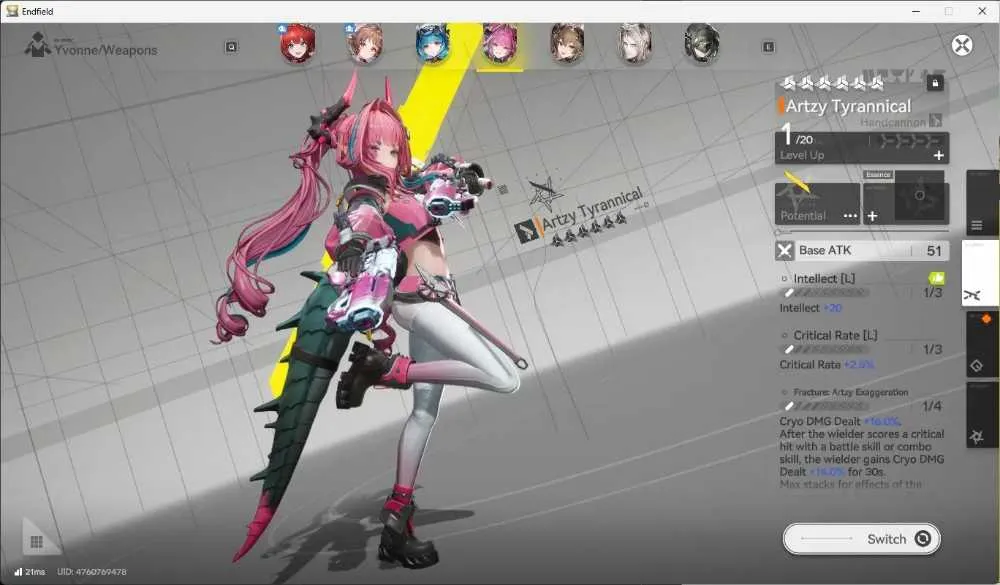Viewport: 1000px width, 585px height.
Task: Select the blue-haired operator portrait
Action: point(432,44)
